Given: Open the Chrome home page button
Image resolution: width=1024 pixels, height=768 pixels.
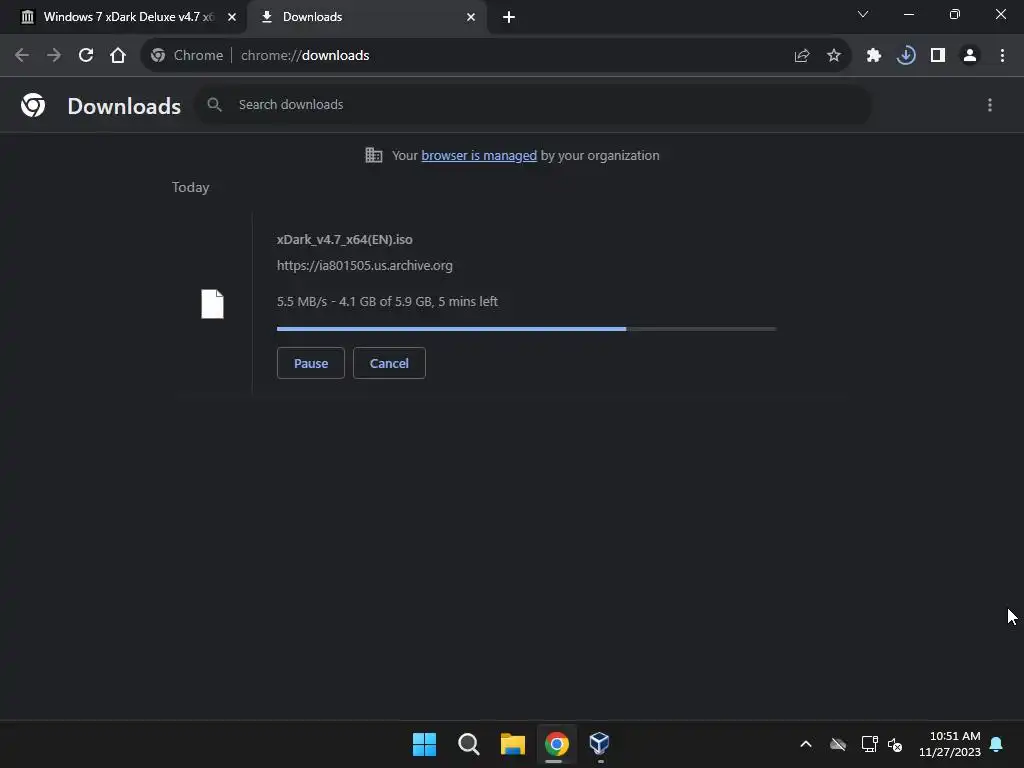Looking at the screenshot, I should (118, 56).
